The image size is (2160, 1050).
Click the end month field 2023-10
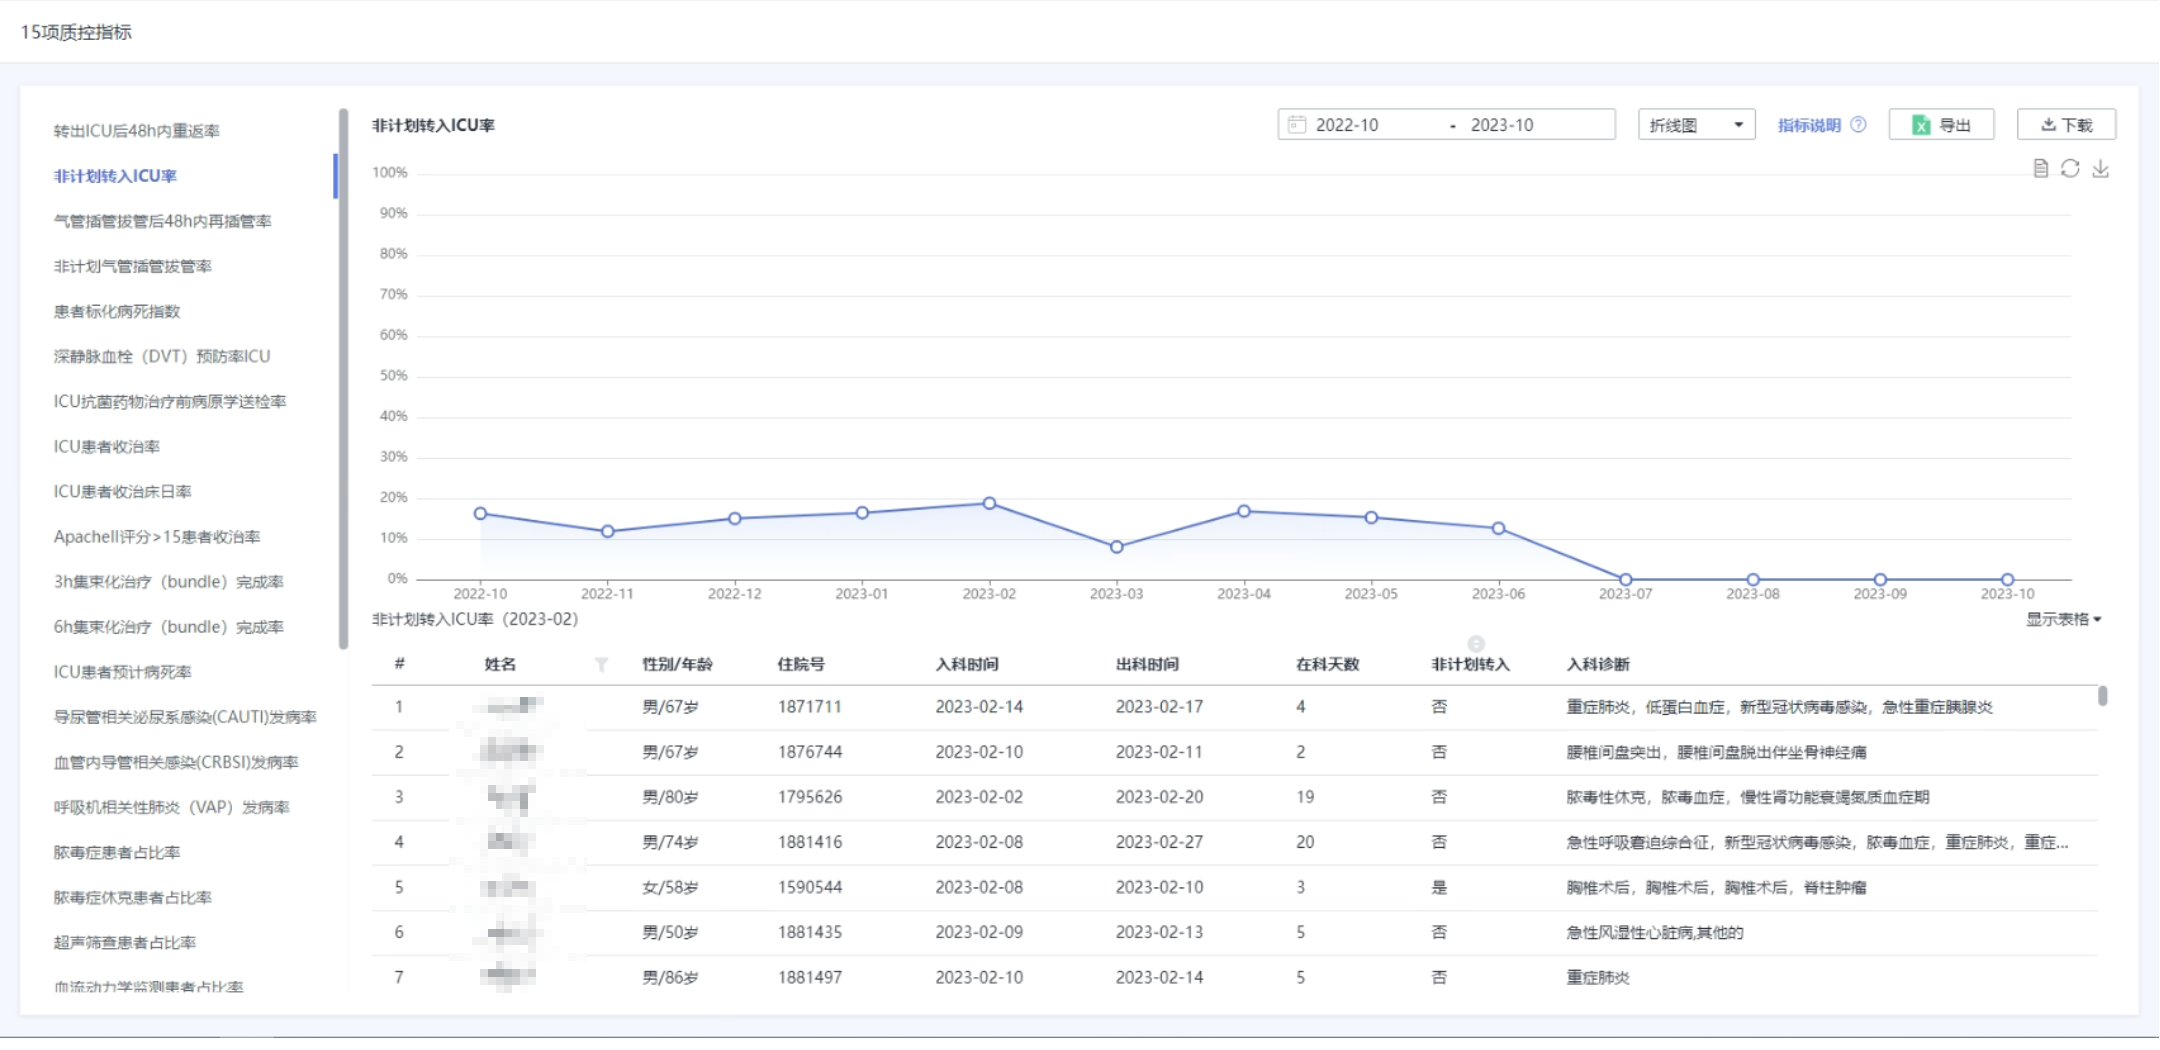click(x=1501, y=125)
